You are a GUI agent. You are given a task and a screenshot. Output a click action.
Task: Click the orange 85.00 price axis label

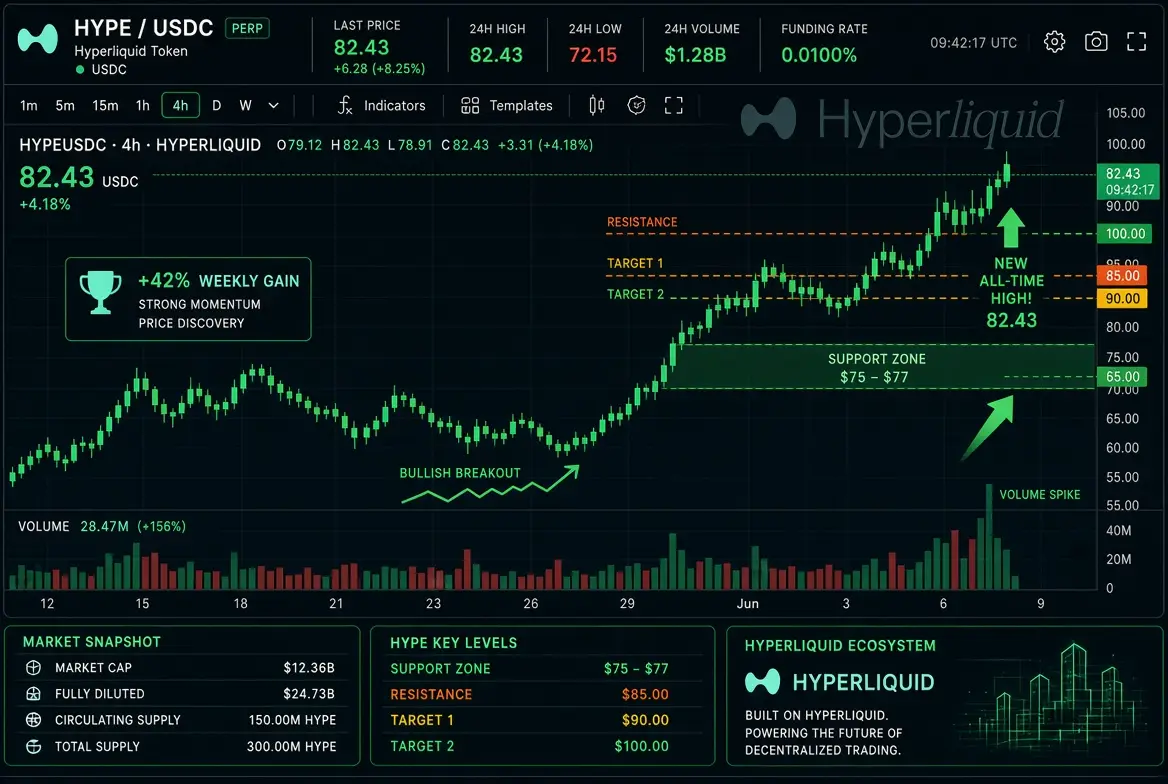1122,275
